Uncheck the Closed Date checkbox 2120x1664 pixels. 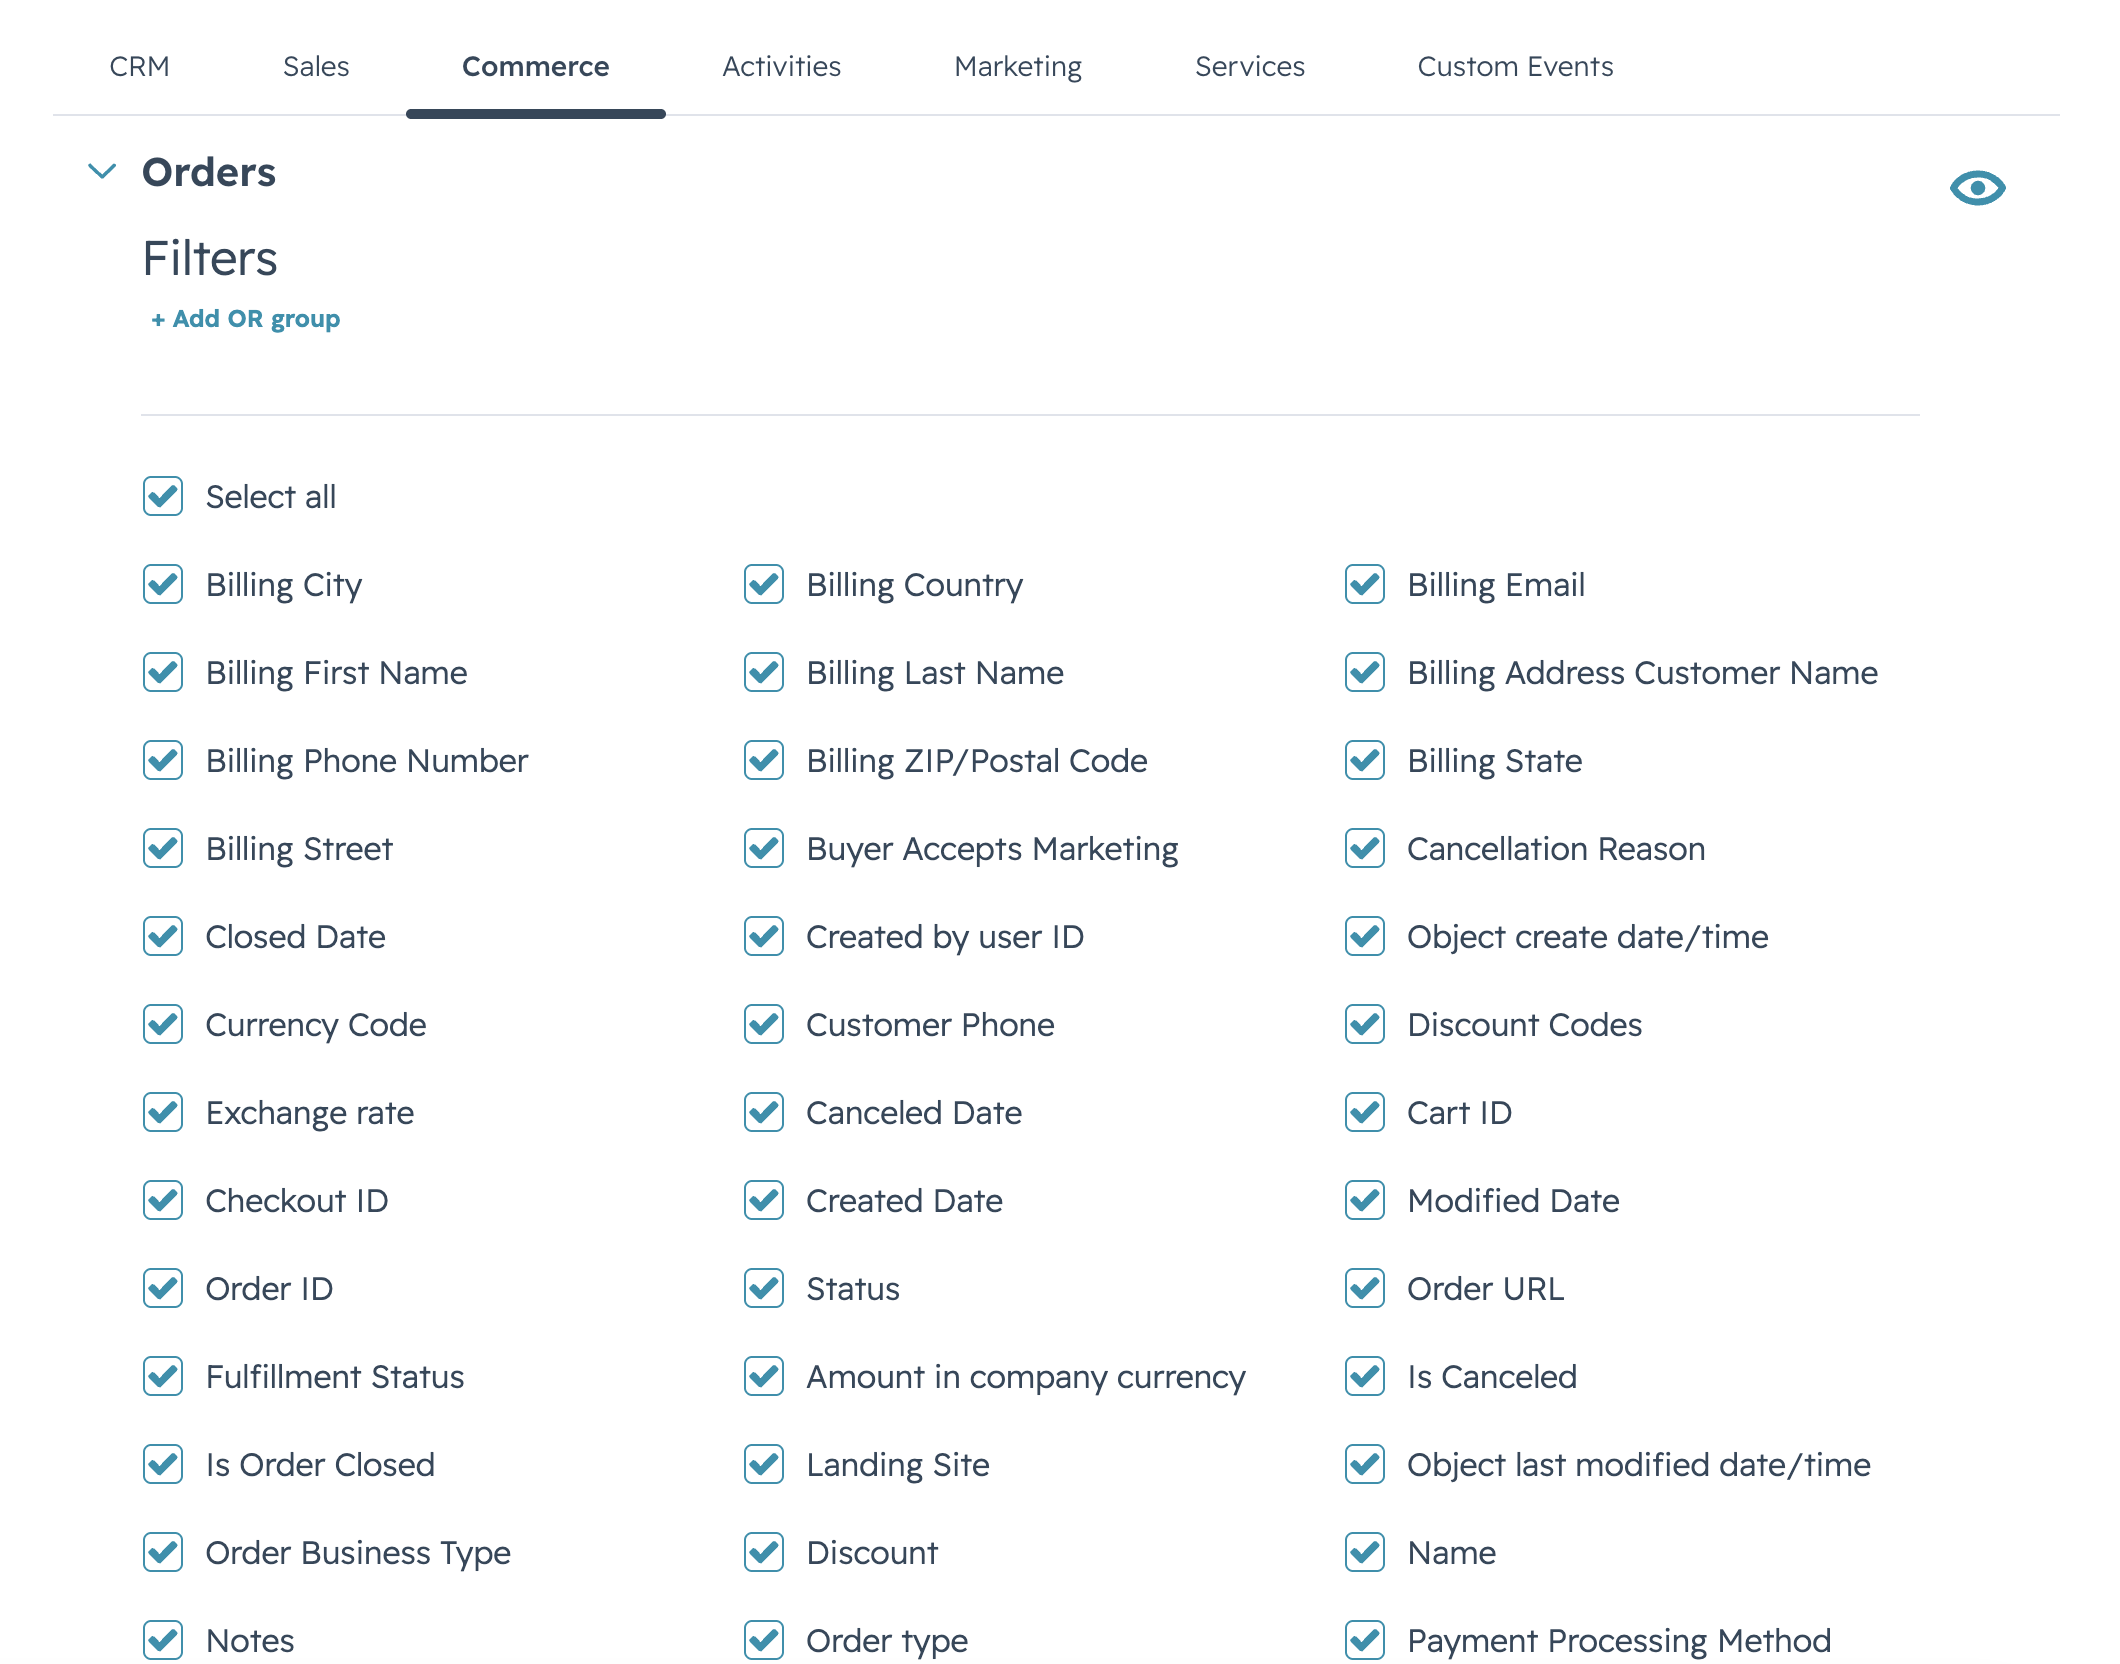(x=163, y=936)
